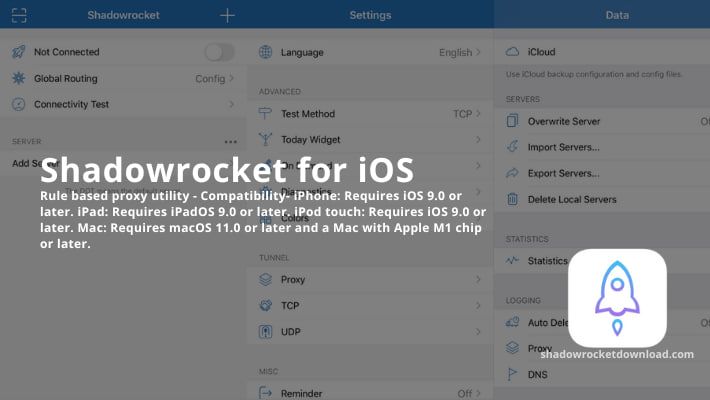The image size is (710, 400).
Task: Expand the Today Widget row chevron
Action: 478,140
